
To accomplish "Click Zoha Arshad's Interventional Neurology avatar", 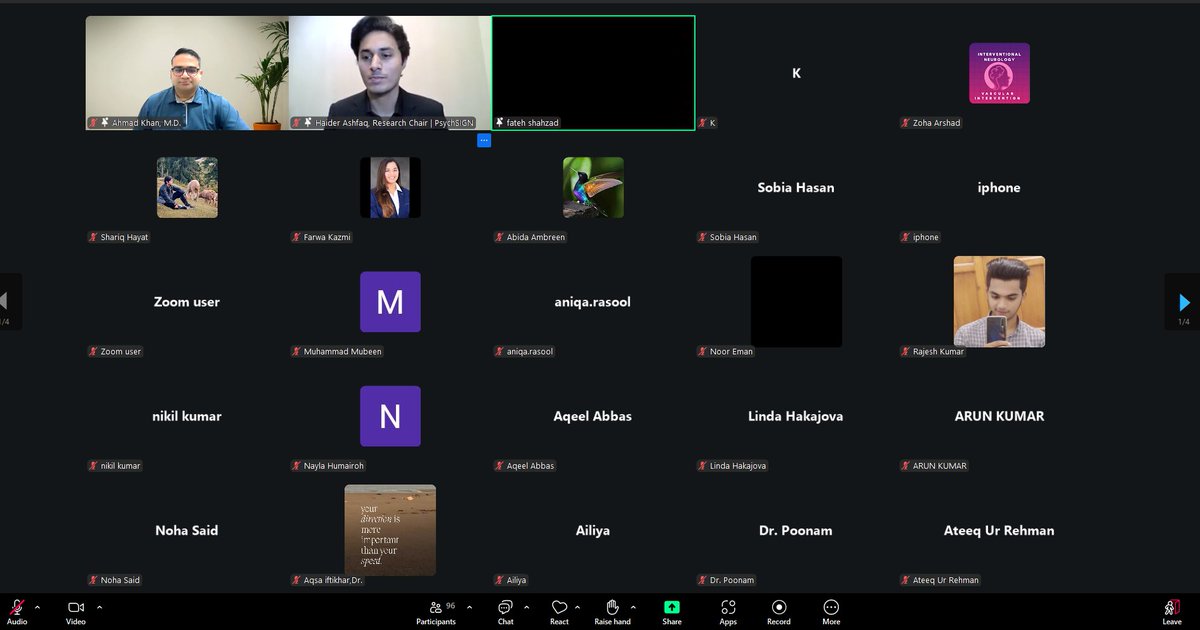I will 999,73.
